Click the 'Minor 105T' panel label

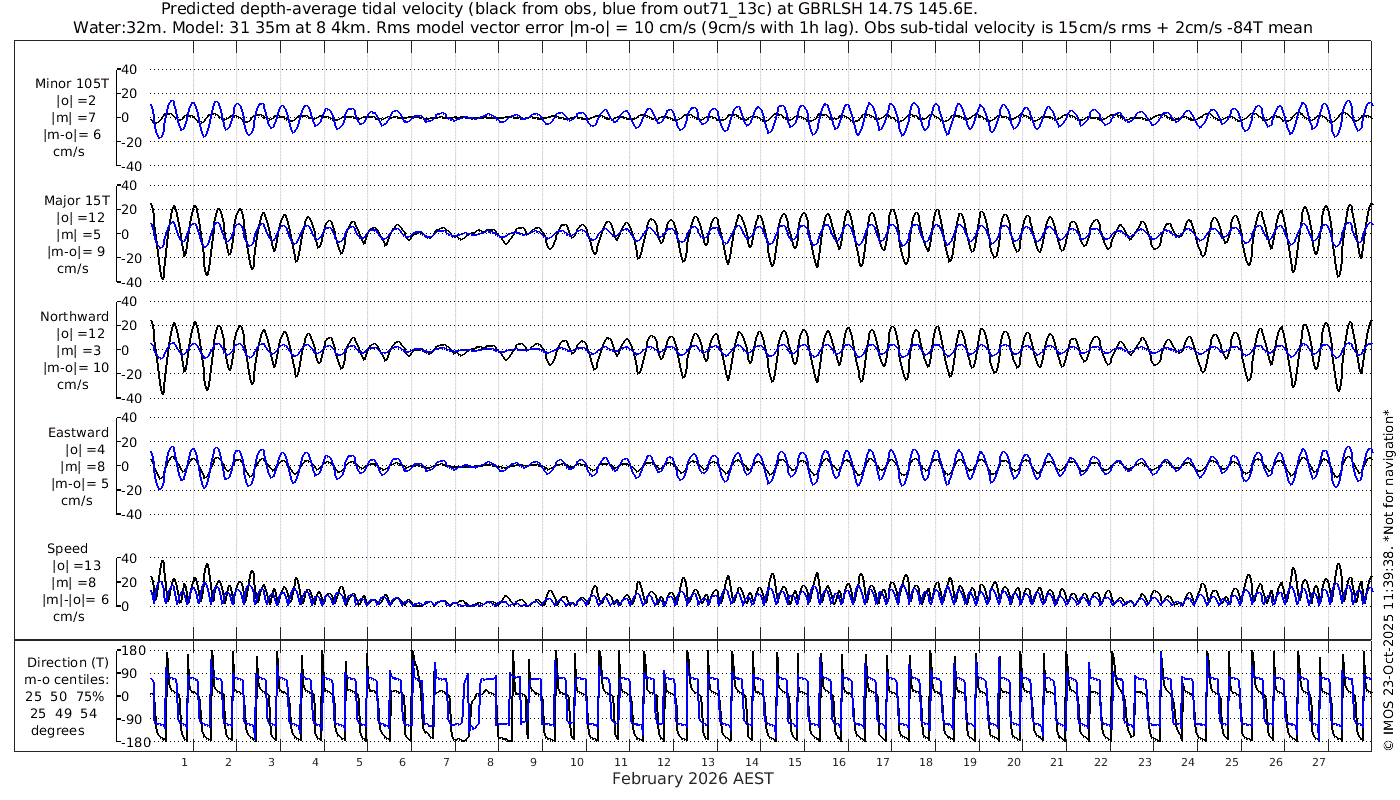pyautogui.click(x=72, y=83)
